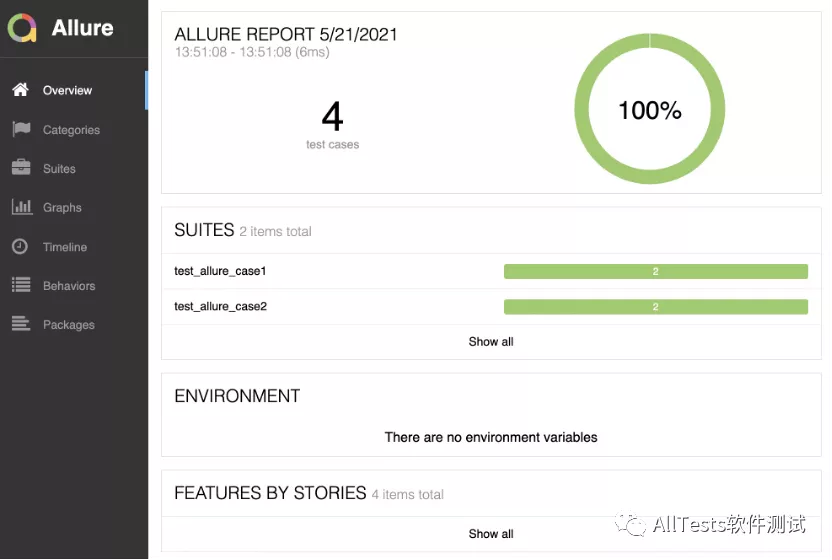Expand Show all under Suites
The height and width of the screenshot is (560, 832).
click(491, 342)
